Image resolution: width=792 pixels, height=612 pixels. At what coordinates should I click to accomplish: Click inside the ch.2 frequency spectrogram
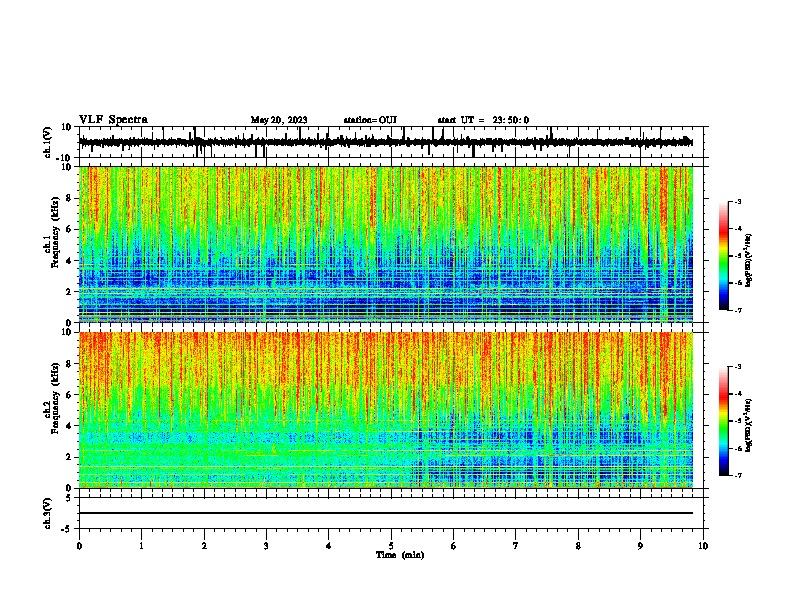(x=385, y=410)
